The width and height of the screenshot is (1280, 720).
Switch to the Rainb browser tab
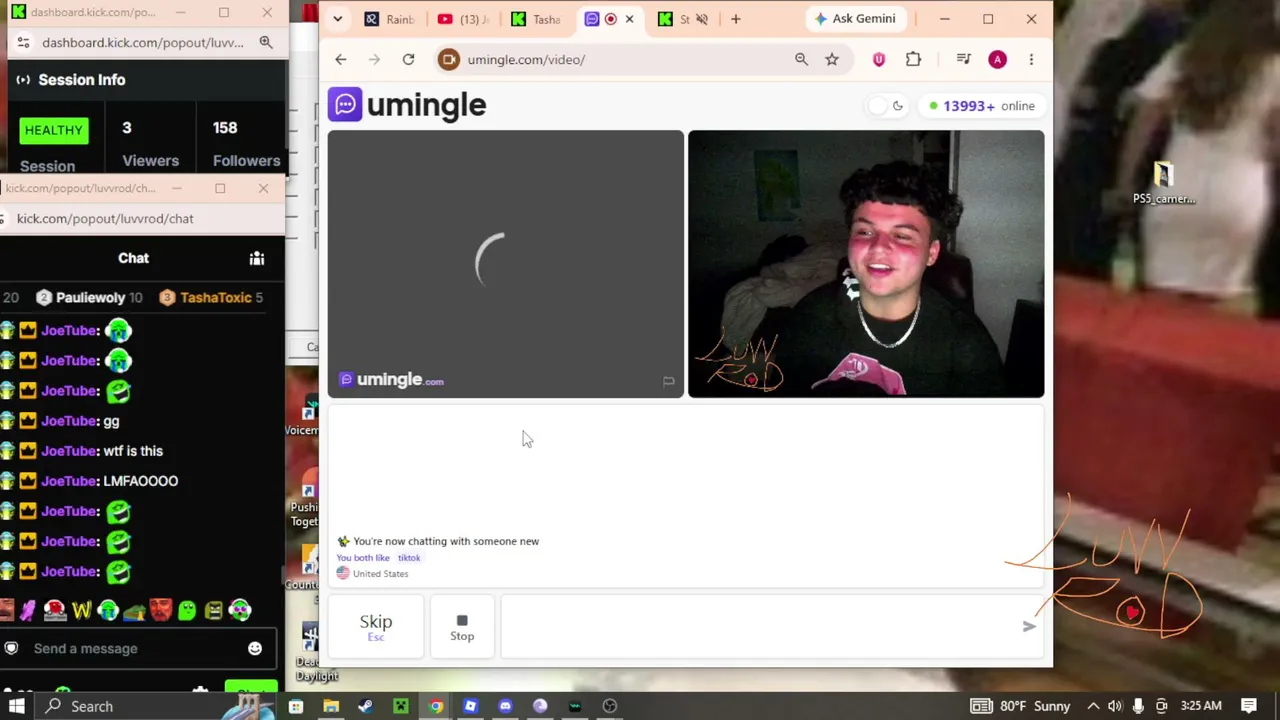pos(390,19)
